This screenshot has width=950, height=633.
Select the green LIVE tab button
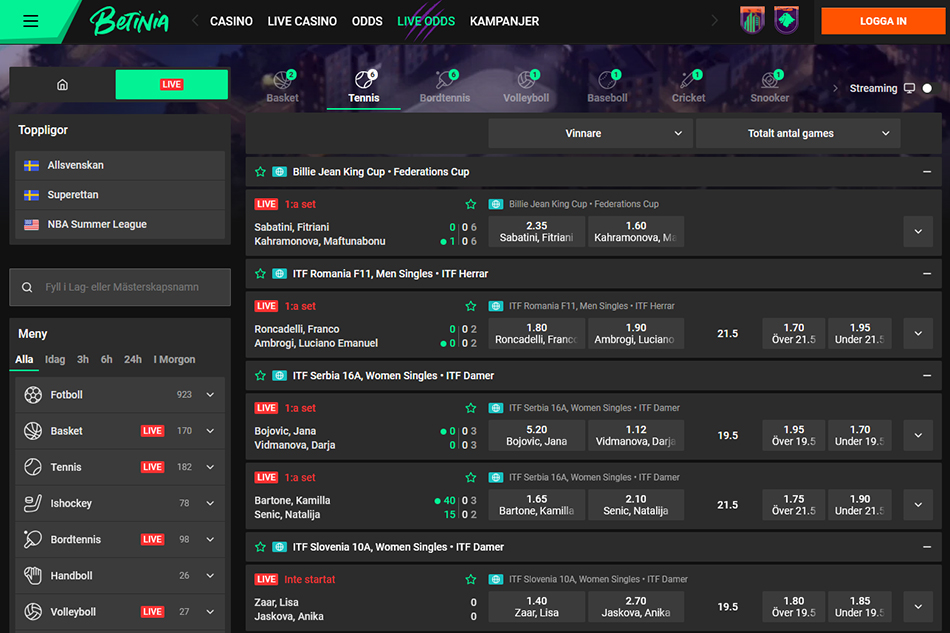click(x=171, y=85)
